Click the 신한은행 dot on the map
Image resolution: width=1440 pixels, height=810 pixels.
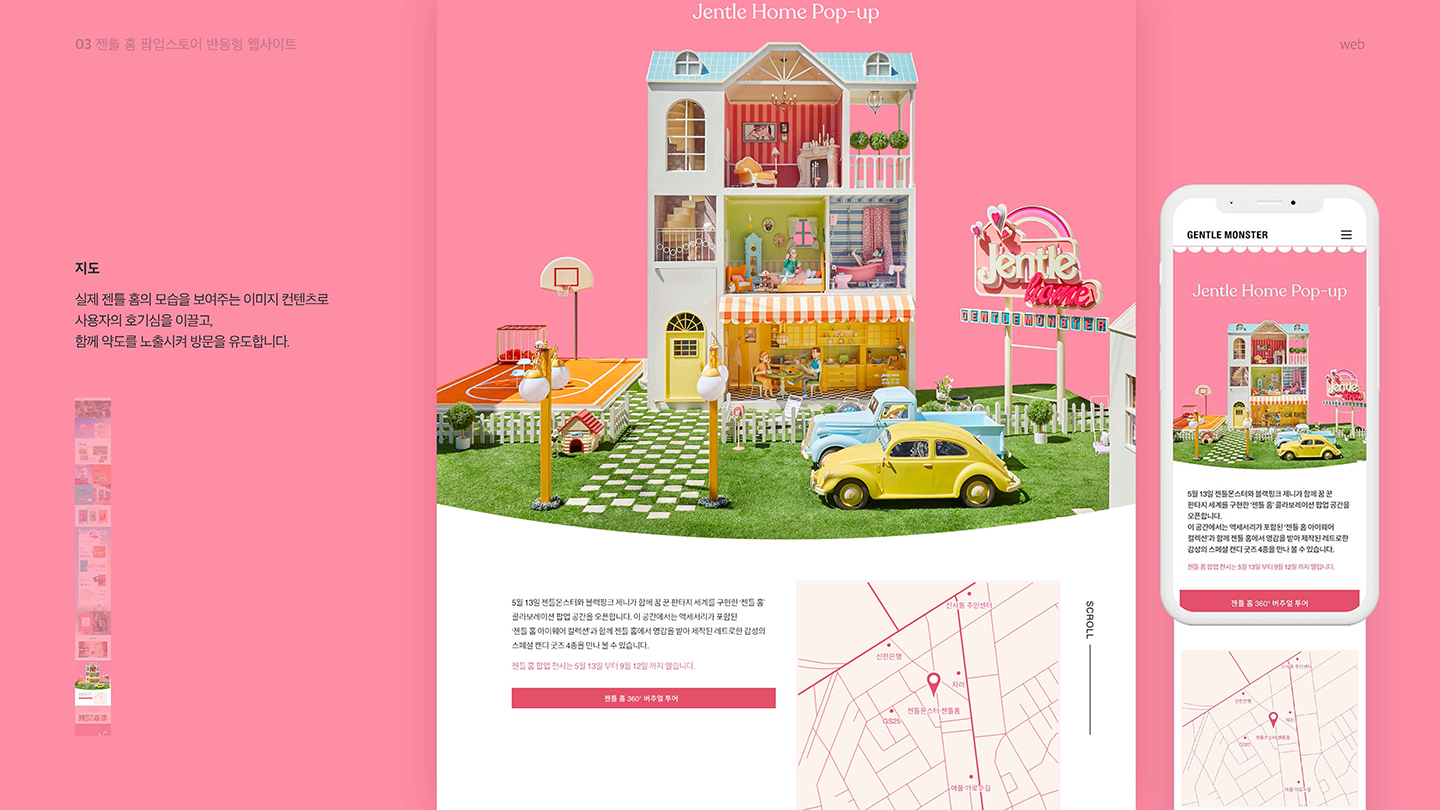coord(889,645)
